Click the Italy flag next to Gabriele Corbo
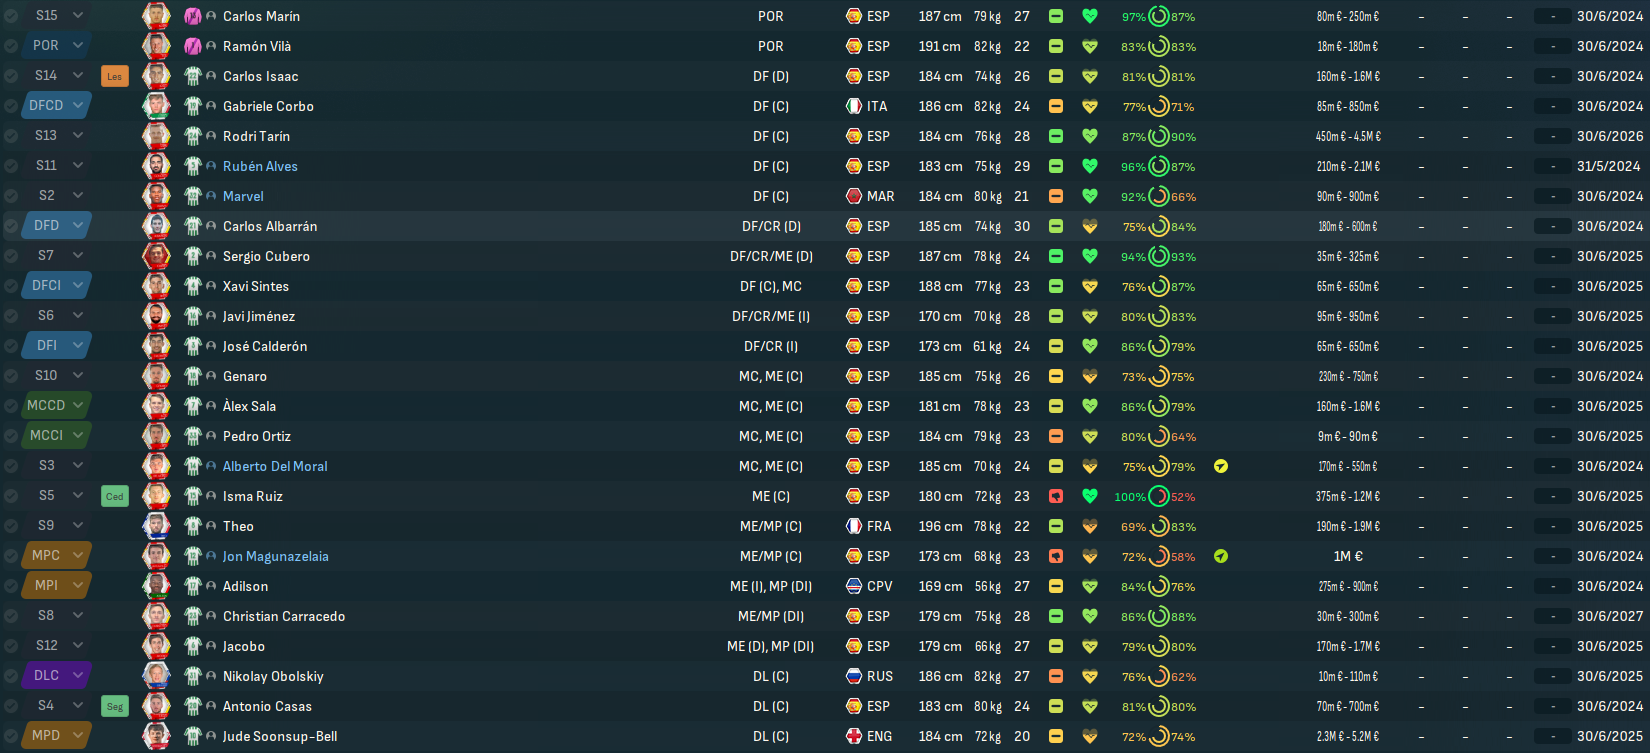 click(x=854, y=106)
